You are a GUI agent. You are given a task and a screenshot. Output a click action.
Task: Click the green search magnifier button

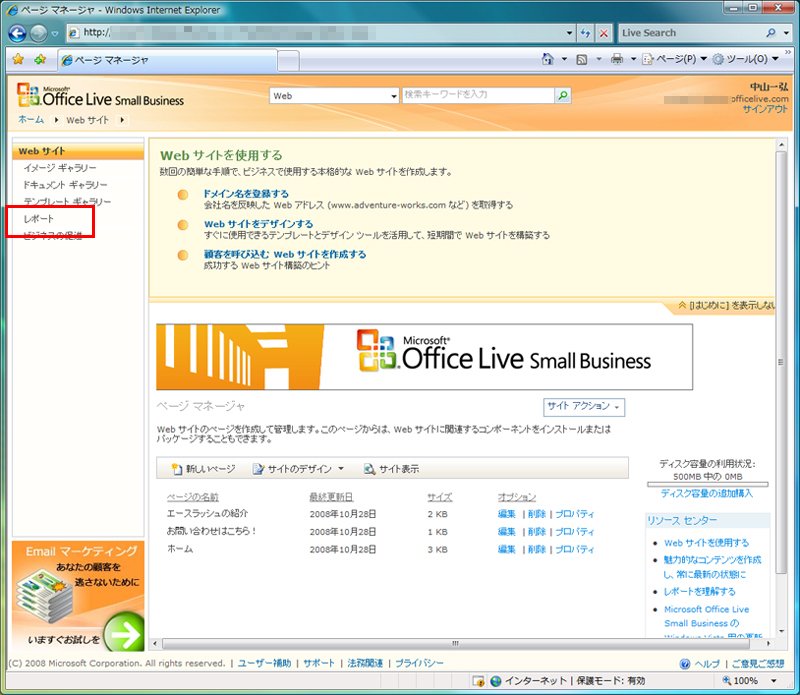(563, 95)
